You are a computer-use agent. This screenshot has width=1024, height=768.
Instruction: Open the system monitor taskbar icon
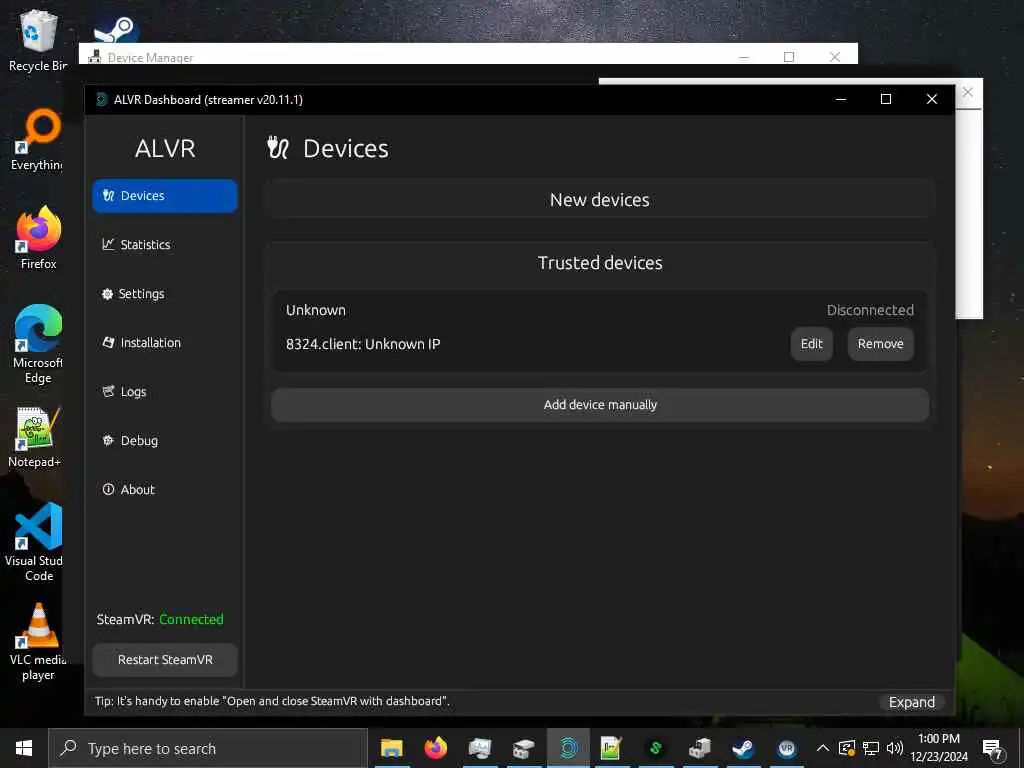coord(480,748)
